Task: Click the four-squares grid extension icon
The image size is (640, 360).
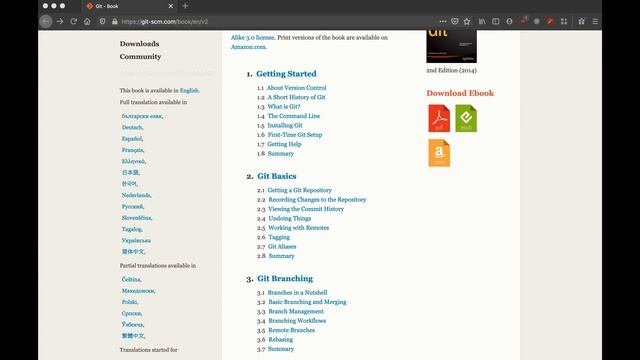Action: click(564, 22)
